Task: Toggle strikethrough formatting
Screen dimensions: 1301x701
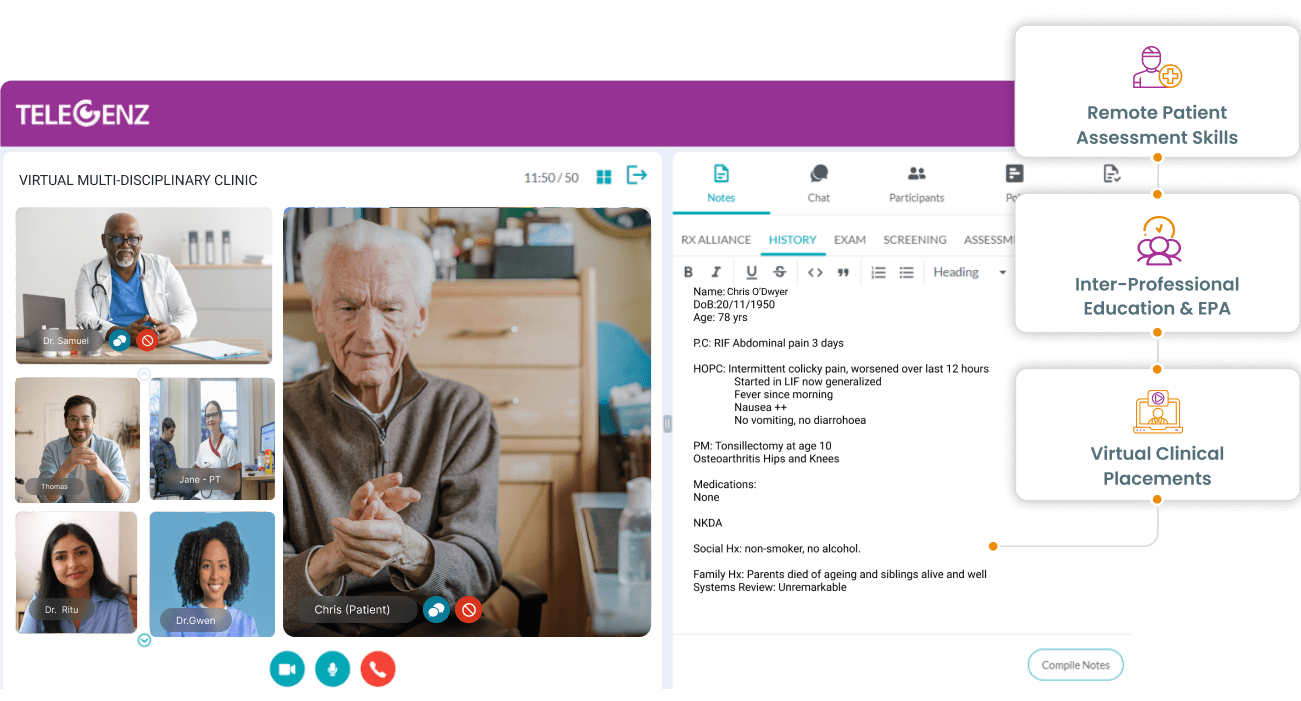Action: click(x=780, y=271)
